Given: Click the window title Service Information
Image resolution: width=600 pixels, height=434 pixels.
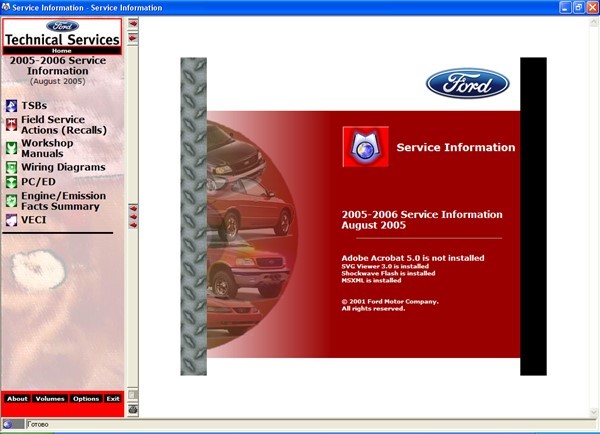Looking at the screenshot, I should (87, 8).
